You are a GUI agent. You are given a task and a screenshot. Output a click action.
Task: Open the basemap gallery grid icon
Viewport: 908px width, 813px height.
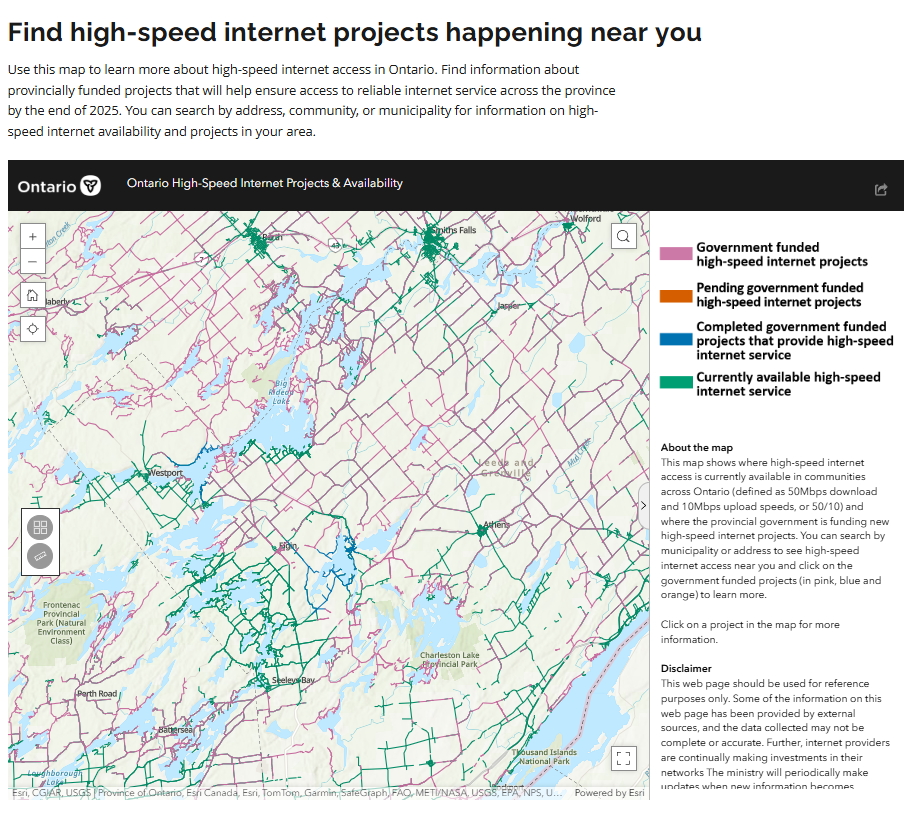click(39, 526)
